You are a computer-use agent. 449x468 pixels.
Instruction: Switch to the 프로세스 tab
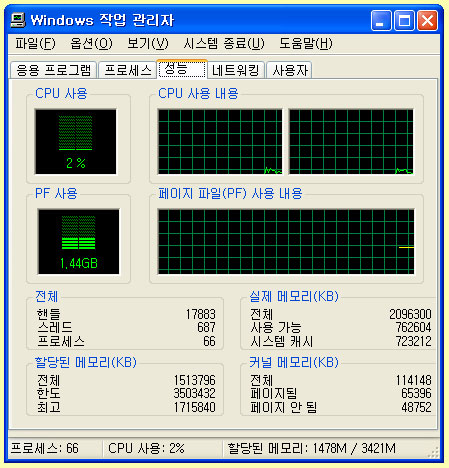tap(128, 70)
